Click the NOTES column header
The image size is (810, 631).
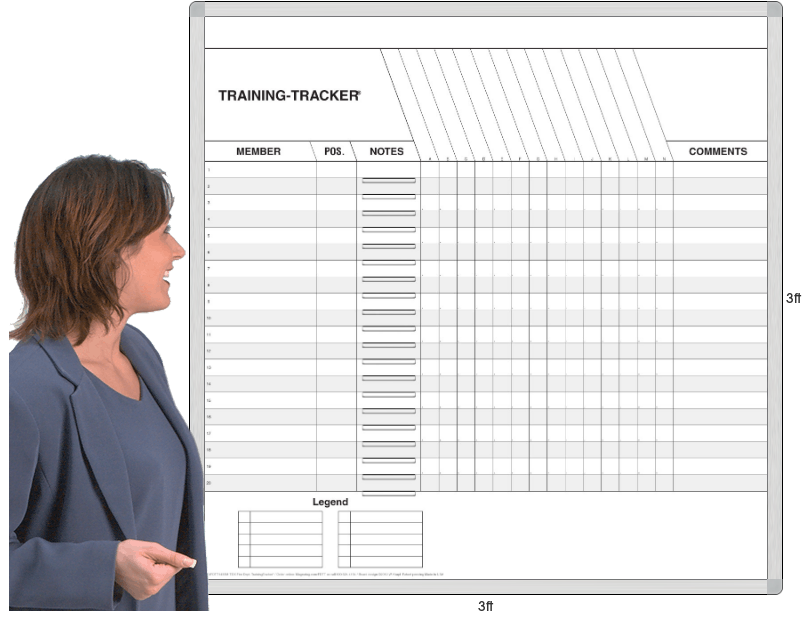pos(387,152)
